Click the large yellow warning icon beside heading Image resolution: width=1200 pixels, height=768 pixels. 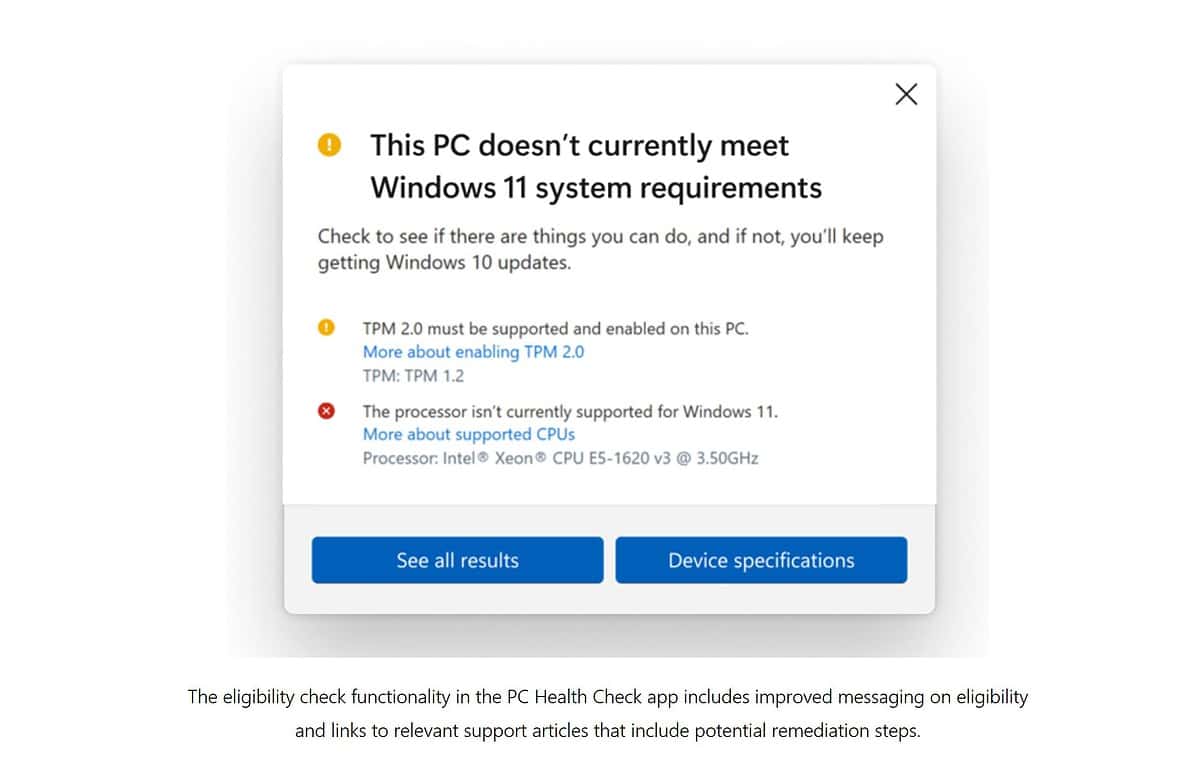(329, 146)
